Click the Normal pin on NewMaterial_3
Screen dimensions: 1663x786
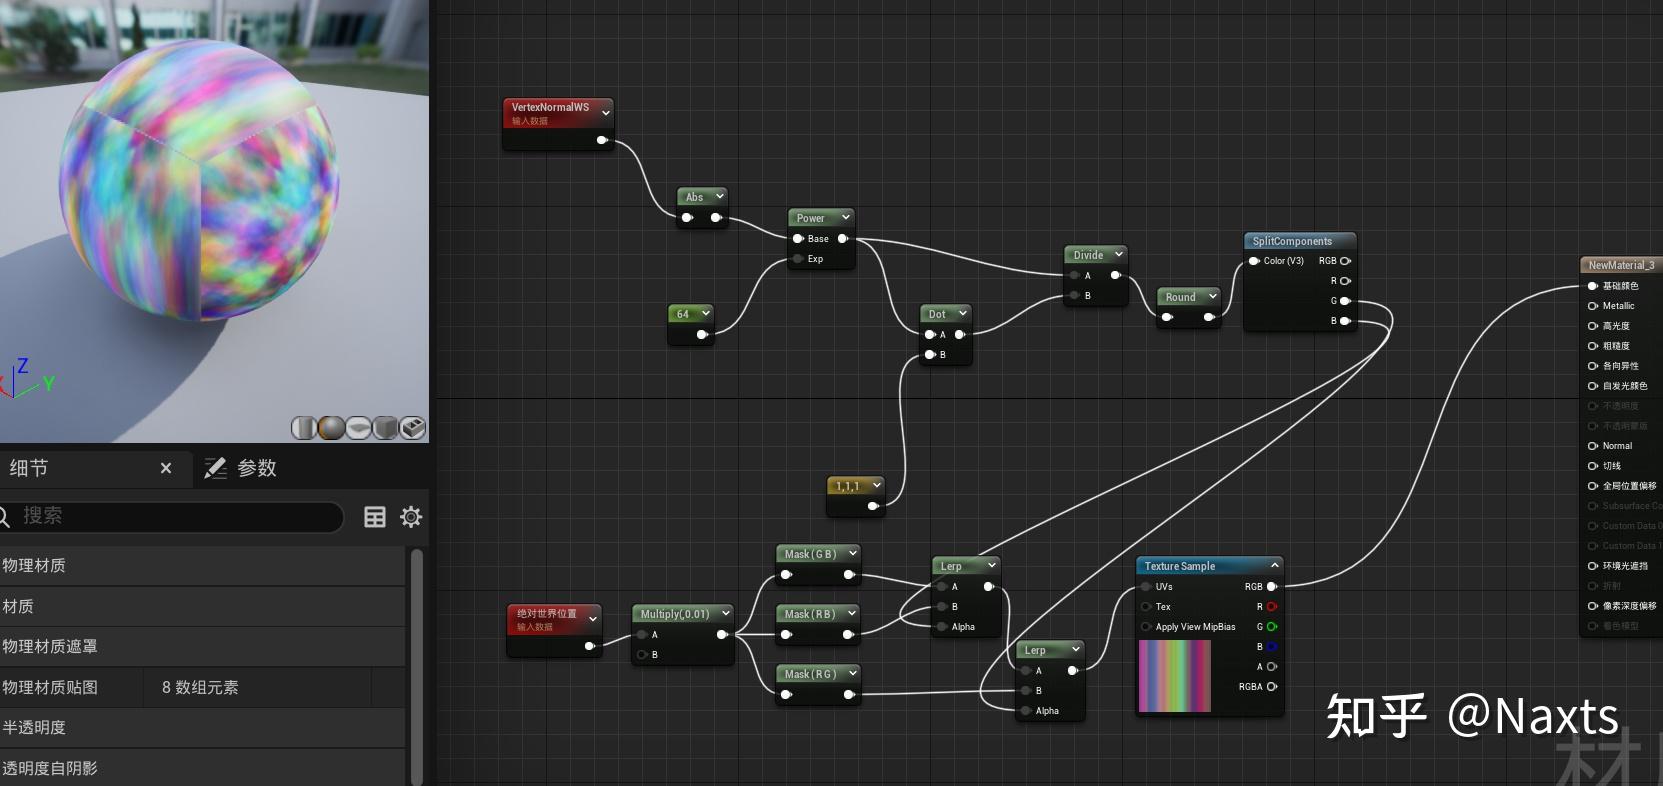point(1593,446)
